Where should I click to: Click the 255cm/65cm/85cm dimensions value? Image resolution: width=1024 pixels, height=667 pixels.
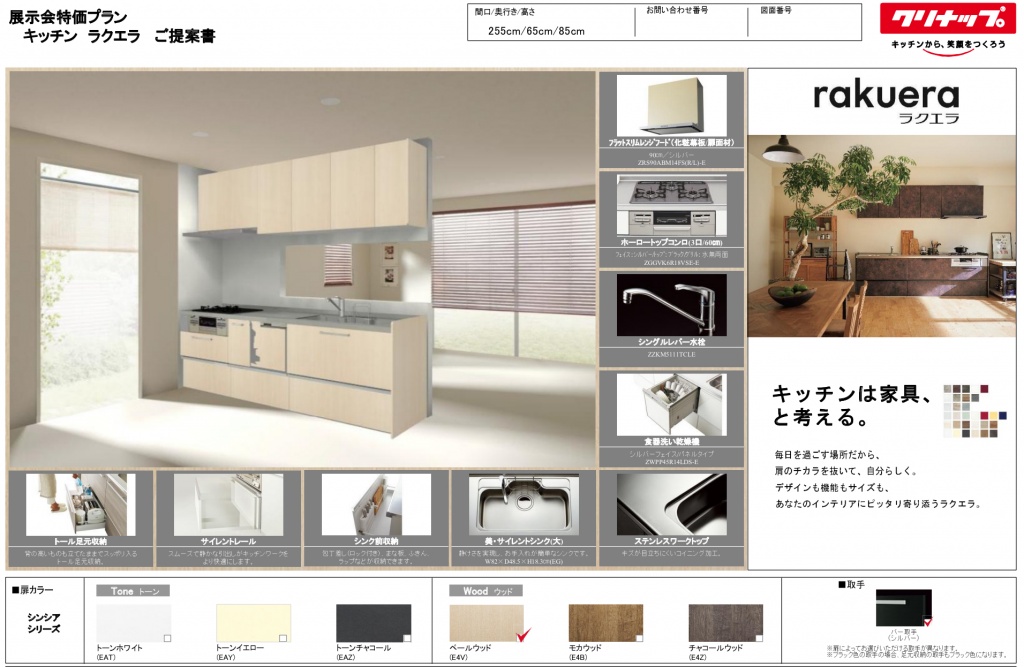[x=536, y=31]
